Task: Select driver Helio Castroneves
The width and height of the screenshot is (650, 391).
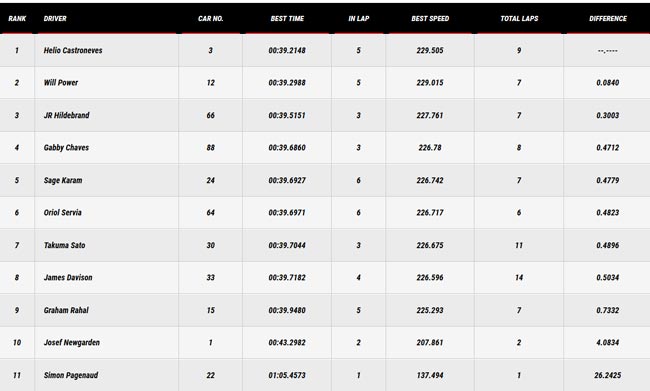Action: 73,50
